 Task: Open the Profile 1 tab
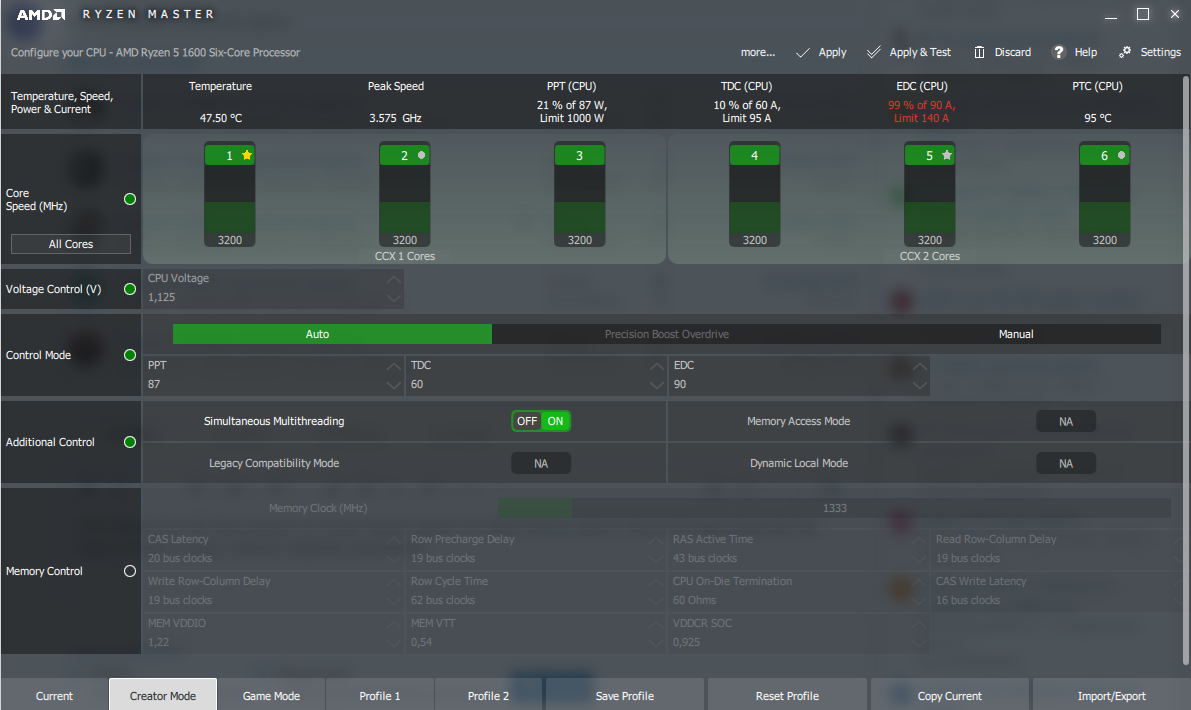[x=380, y=696]
